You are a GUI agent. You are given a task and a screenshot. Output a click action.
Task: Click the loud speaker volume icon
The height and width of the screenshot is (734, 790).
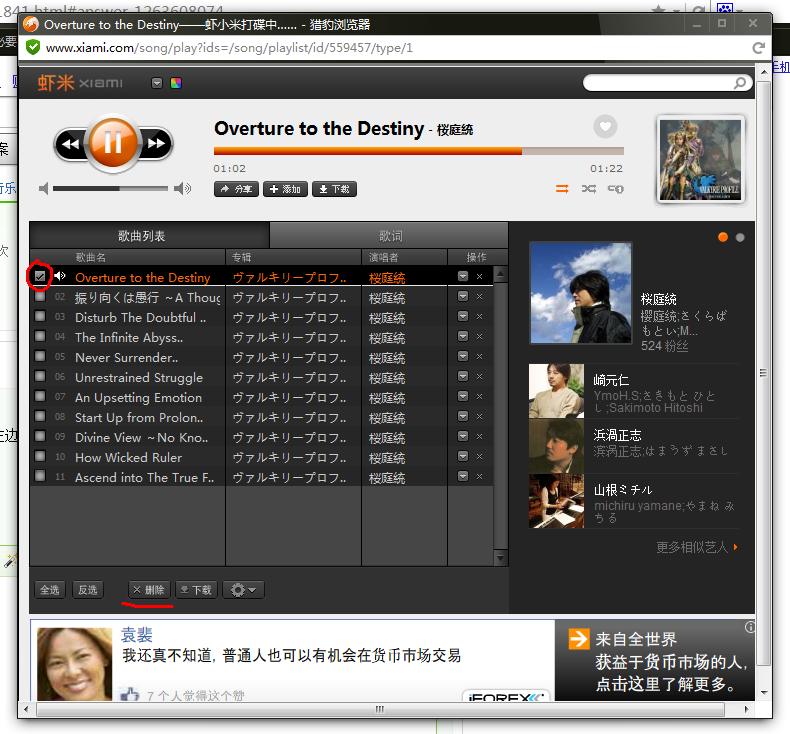click(182, 188)
